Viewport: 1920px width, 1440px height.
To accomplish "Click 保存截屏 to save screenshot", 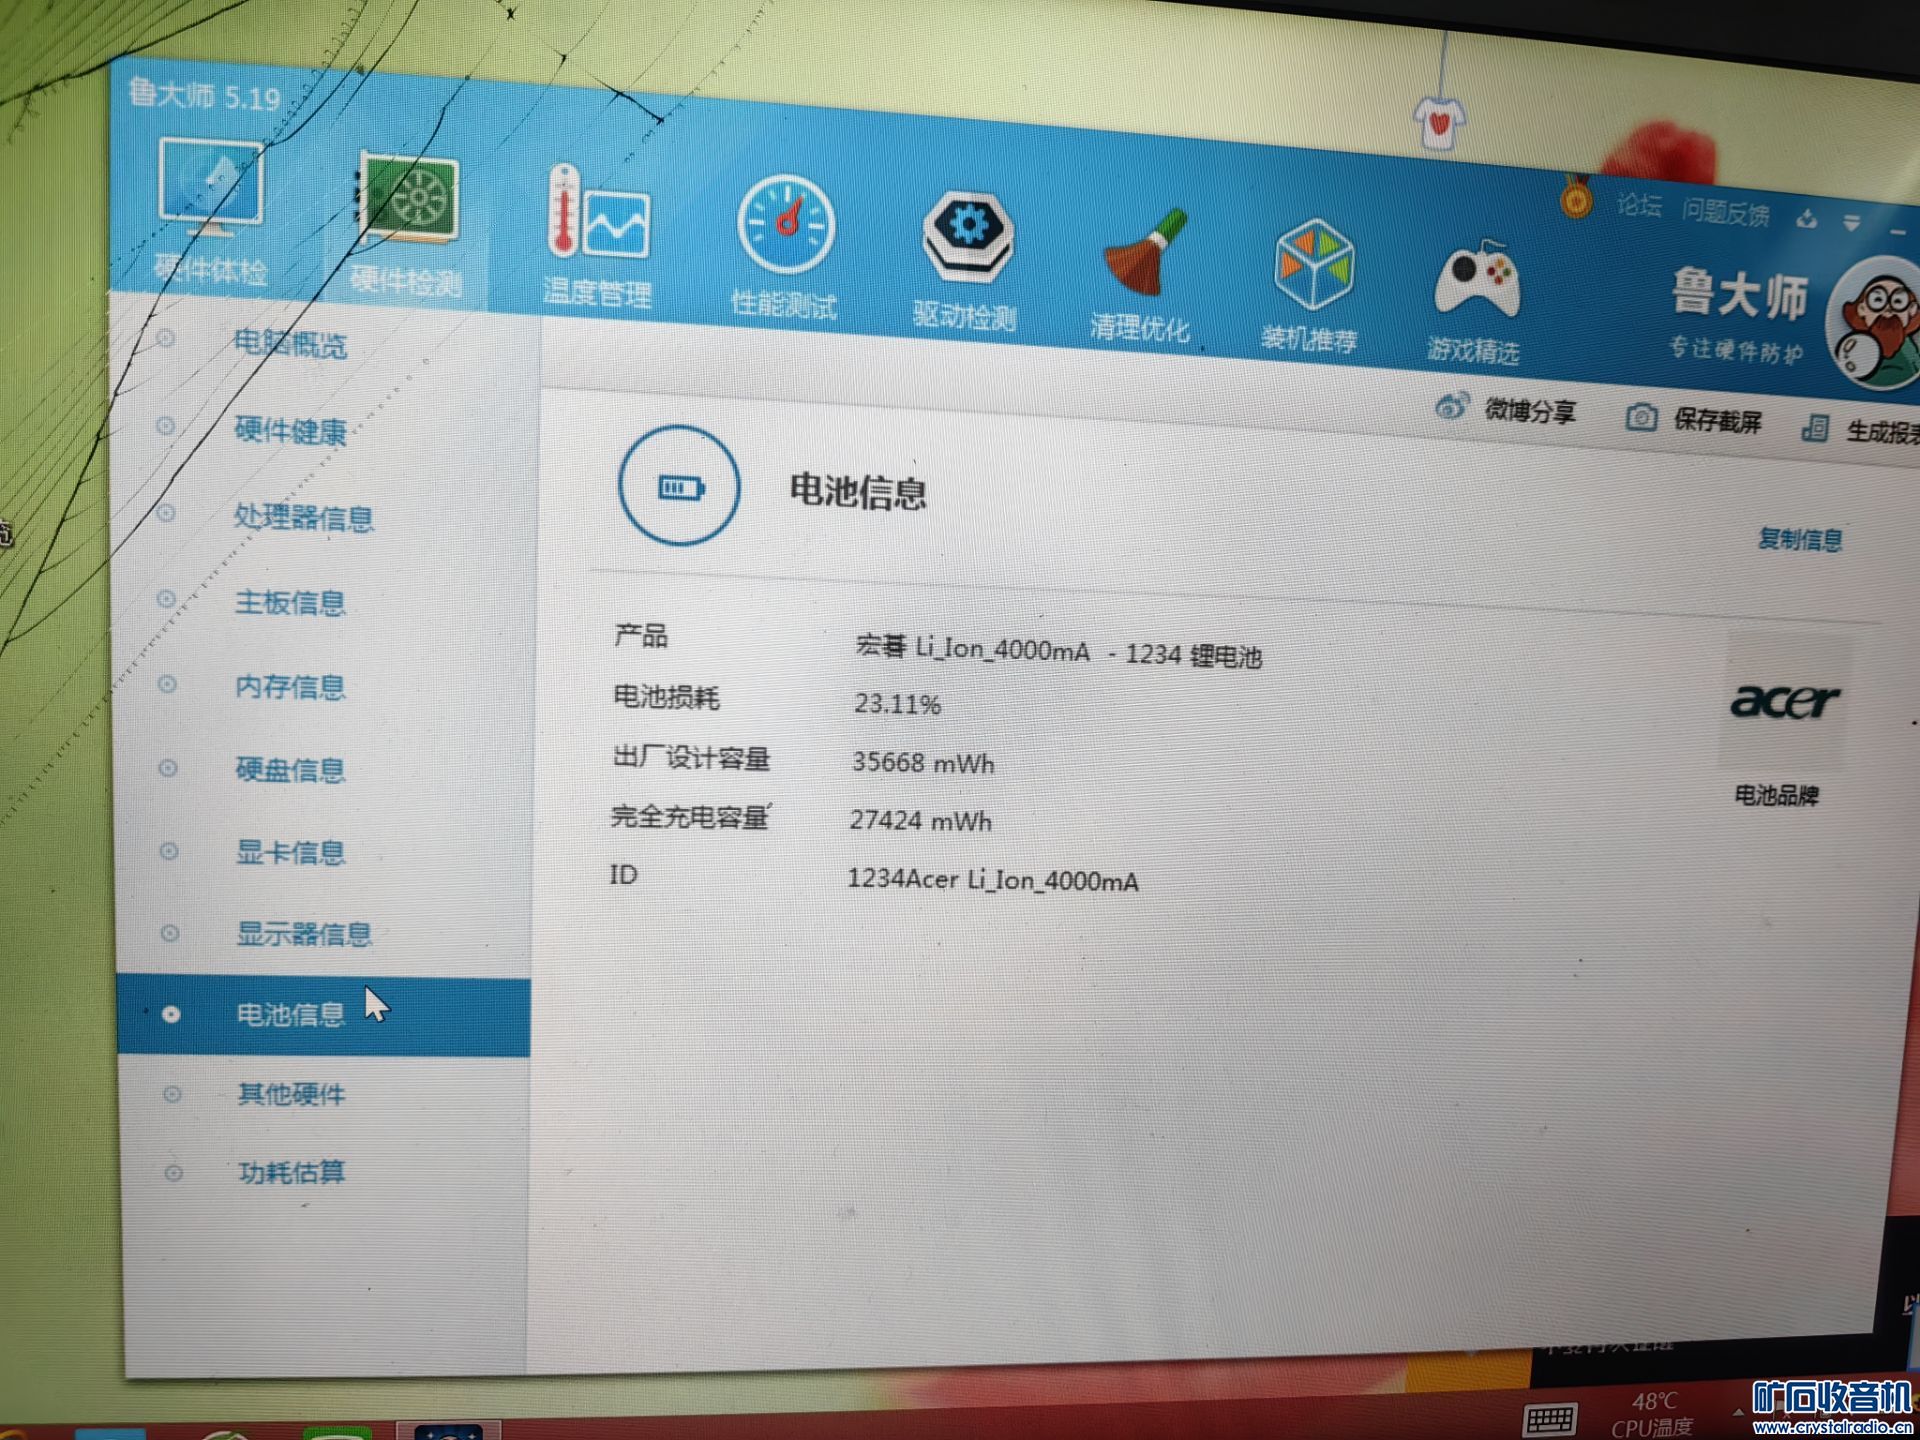I will click(1694, 419).
